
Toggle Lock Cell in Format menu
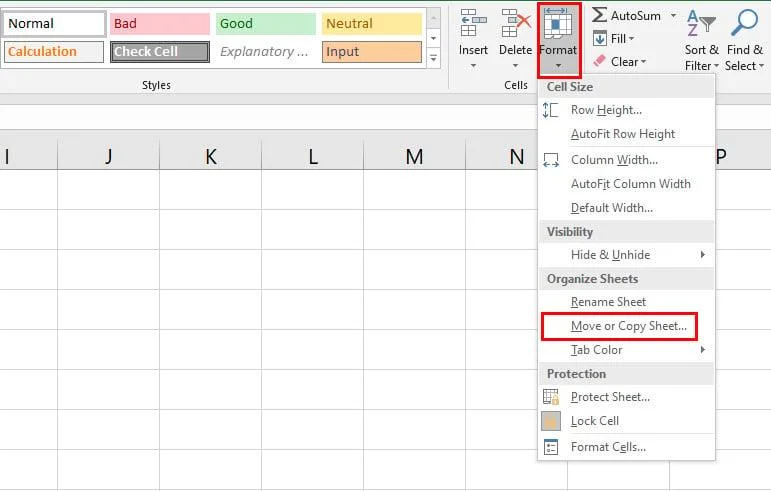click(594, 421)
